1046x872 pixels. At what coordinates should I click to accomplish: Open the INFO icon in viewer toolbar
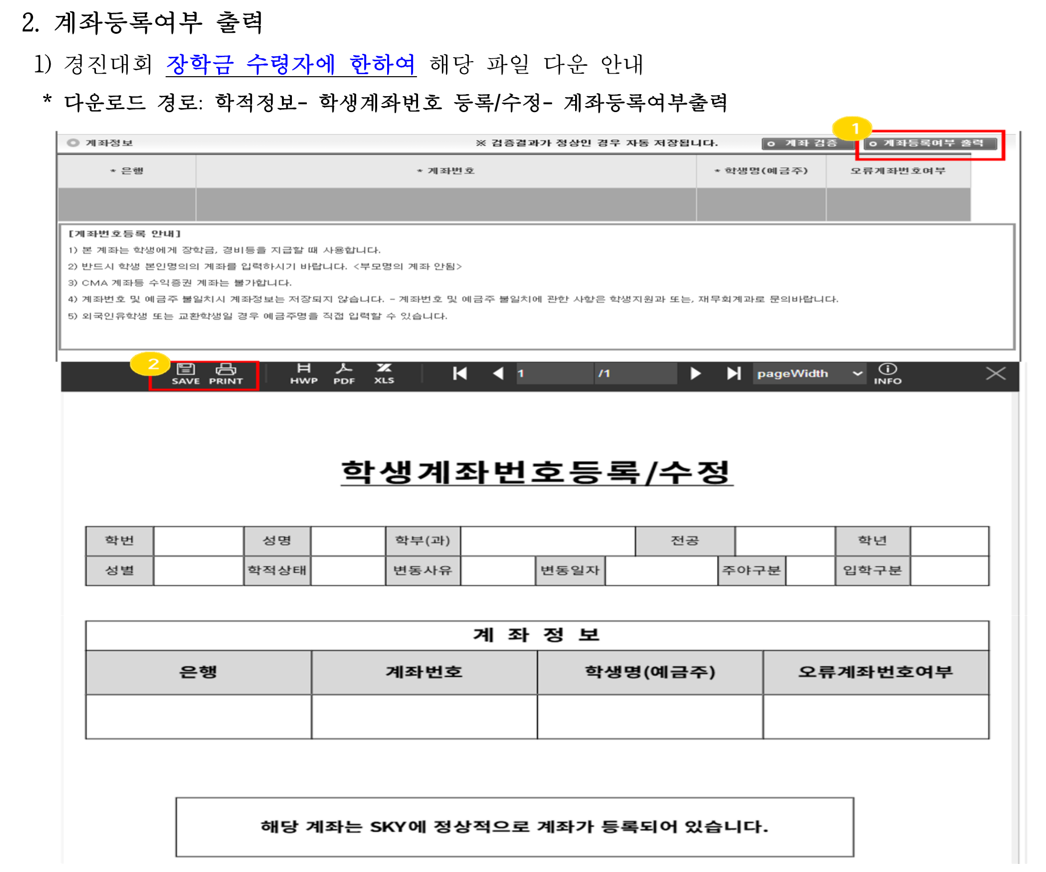[x=887, y=374]
